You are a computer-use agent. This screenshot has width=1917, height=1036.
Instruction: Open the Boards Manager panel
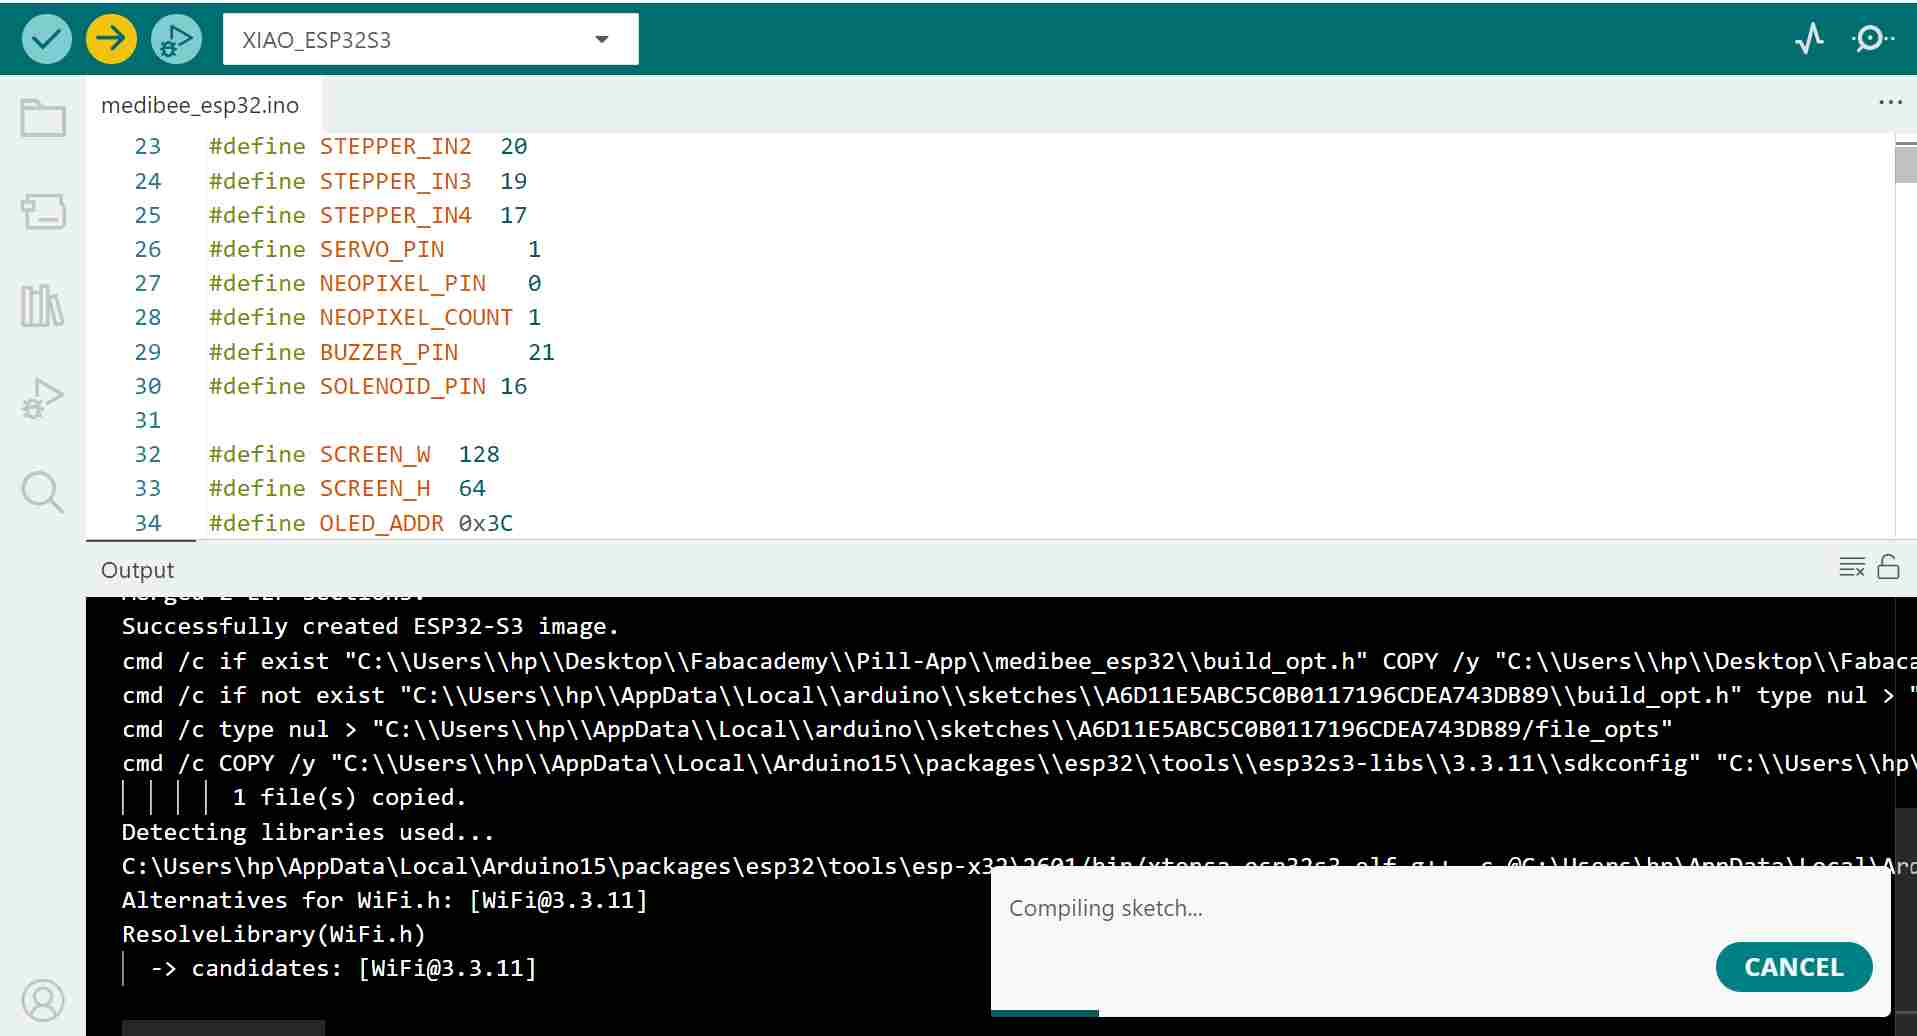click(43, 211)
